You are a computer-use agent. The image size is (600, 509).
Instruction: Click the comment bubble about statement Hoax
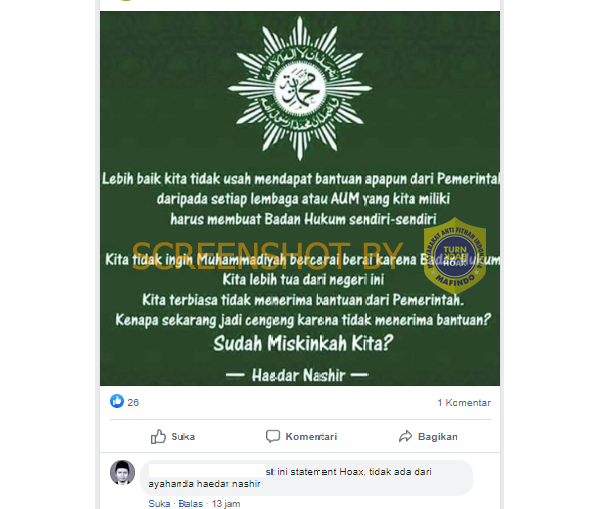pos(307,478)
